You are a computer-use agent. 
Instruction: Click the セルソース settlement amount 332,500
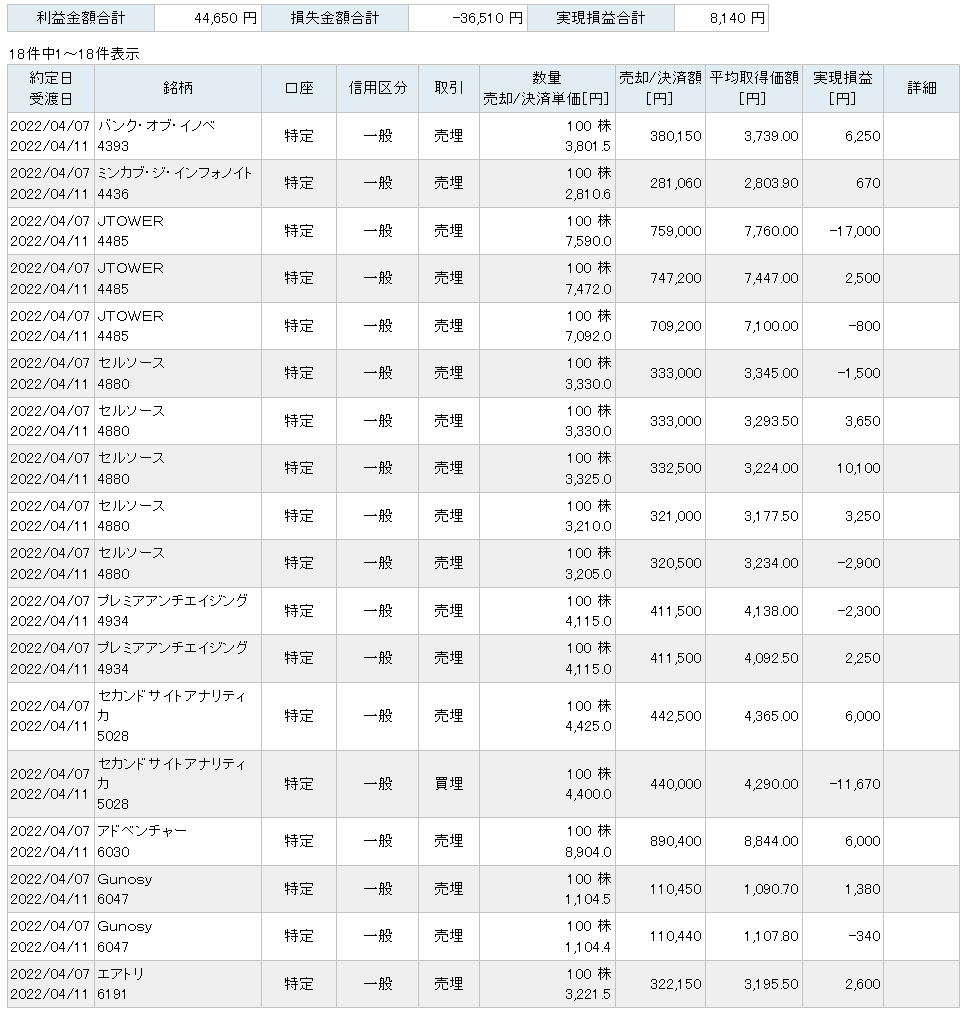point(676,468)
